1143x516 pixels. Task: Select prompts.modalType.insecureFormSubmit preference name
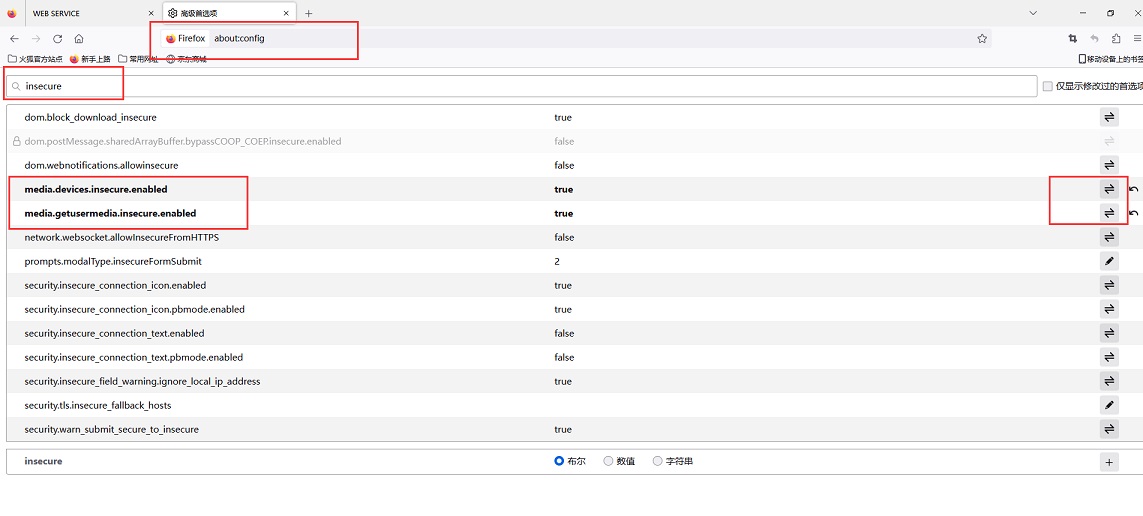(x=113, y=261)
